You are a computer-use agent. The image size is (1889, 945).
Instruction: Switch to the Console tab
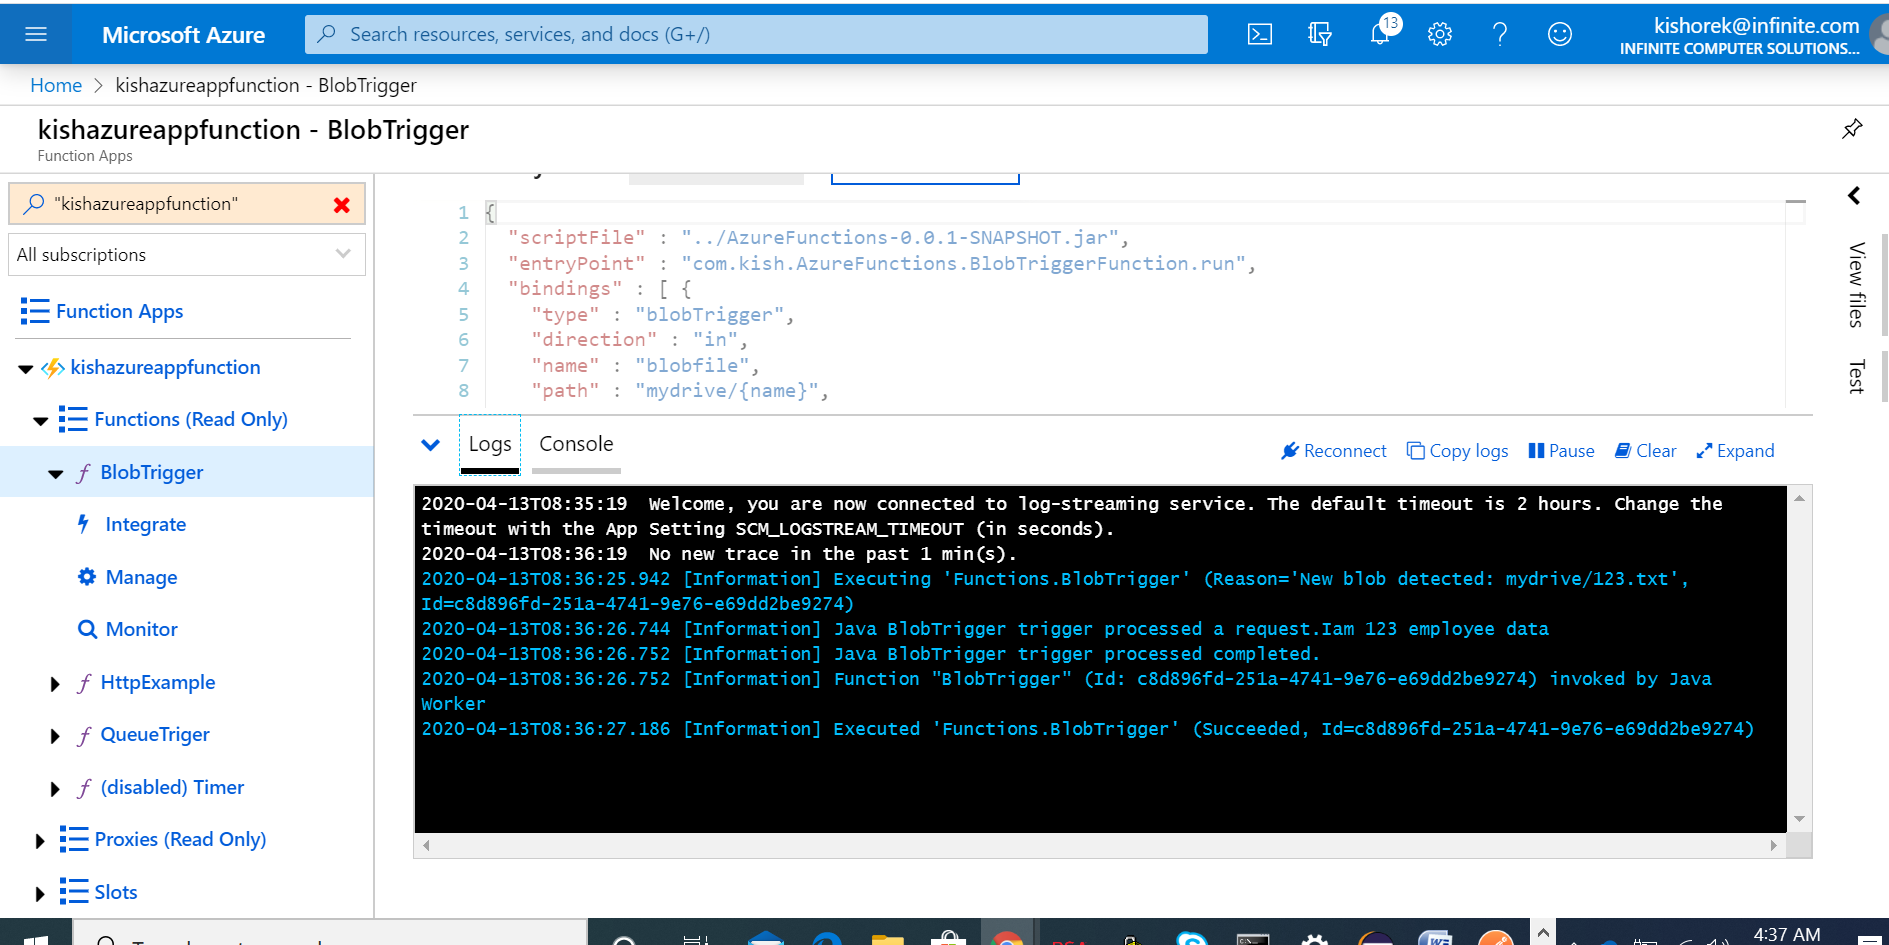[x=576, y=444]
